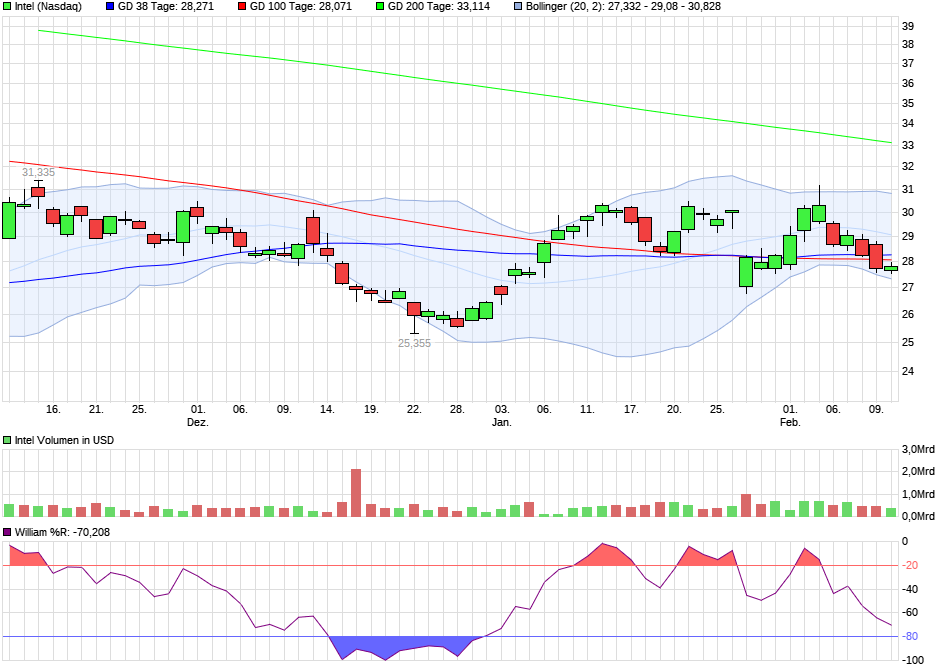The image size is (940, 670).
Task: Click the 'Dez.' month label
Action: pyautogui.click(x=198, y=422)
